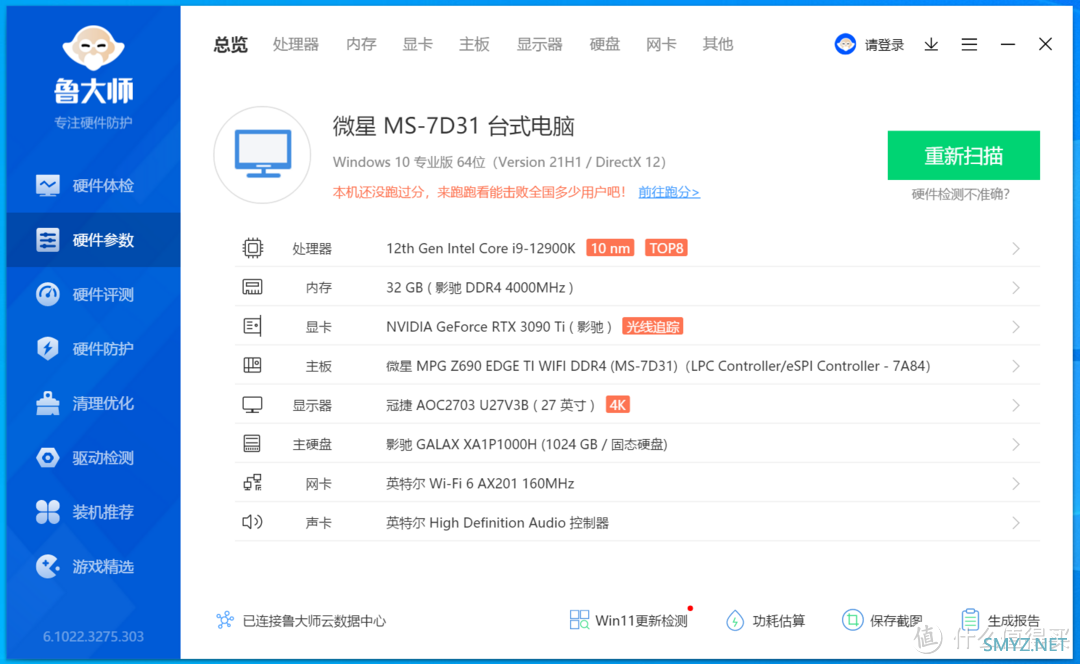This screenshot has height=664, width=1080.
Task: Click the 英特尔 High Definition Audio 控制器 text
Action: point(497,523)
